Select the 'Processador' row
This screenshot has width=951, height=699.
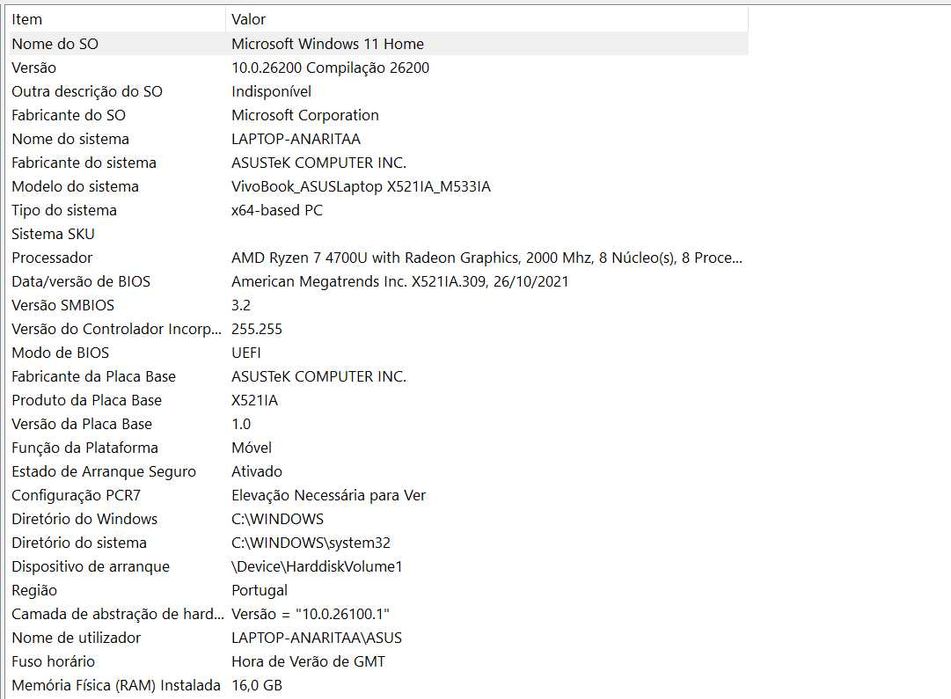(x=378, y=258)
